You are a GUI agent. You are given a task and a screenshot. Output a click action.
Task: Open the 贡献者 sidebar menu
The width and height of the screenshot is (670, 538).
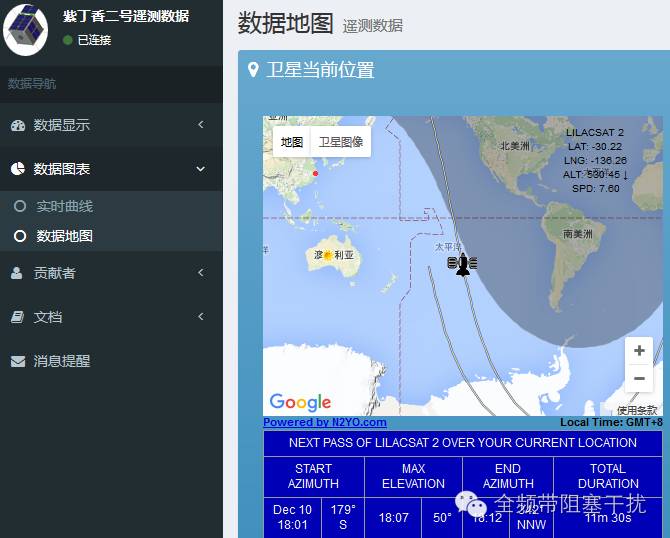coord(111,273)
